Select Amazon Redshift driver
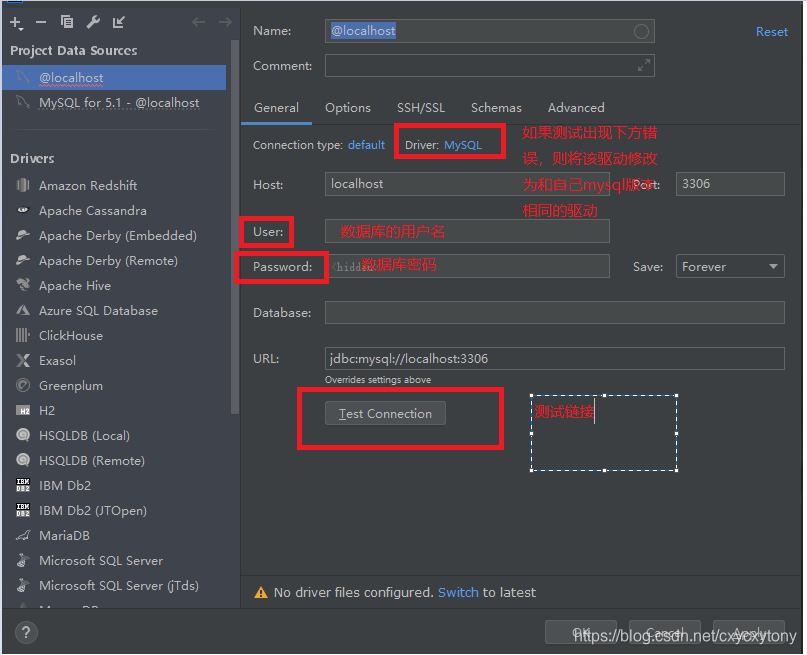The width and height of the screenshot is (807, 655). coord(88,186)
